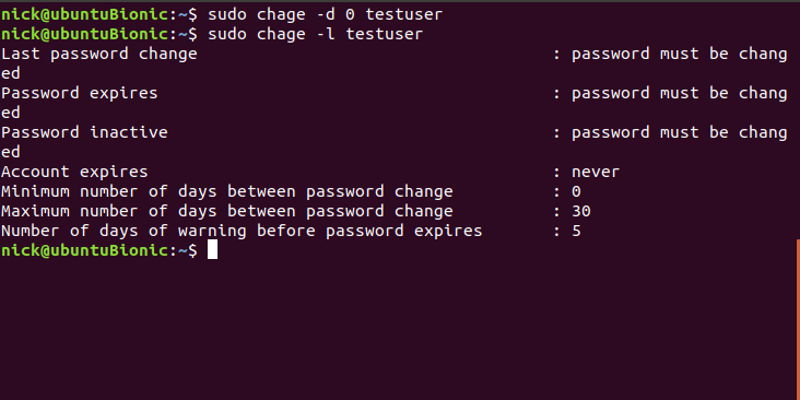
Task: Click the minimum days value "0"
Action: pyautogui.click(x=576, y=191)
